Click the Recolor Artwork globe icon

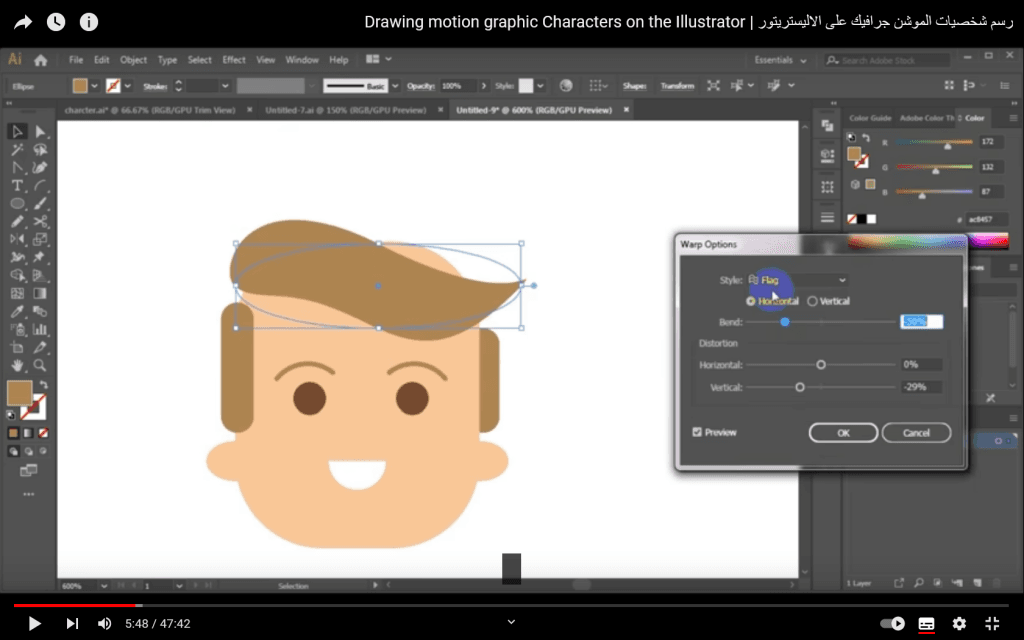coord(566,86)
